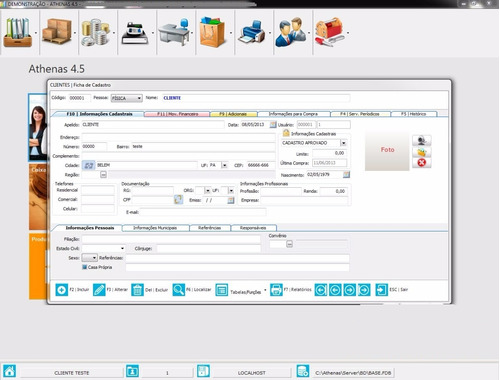The height and width of the screenshot is (380, 500).
Task: Expand the Sexo dropdown
Action: pyautogui.click(x=89, y=258)
